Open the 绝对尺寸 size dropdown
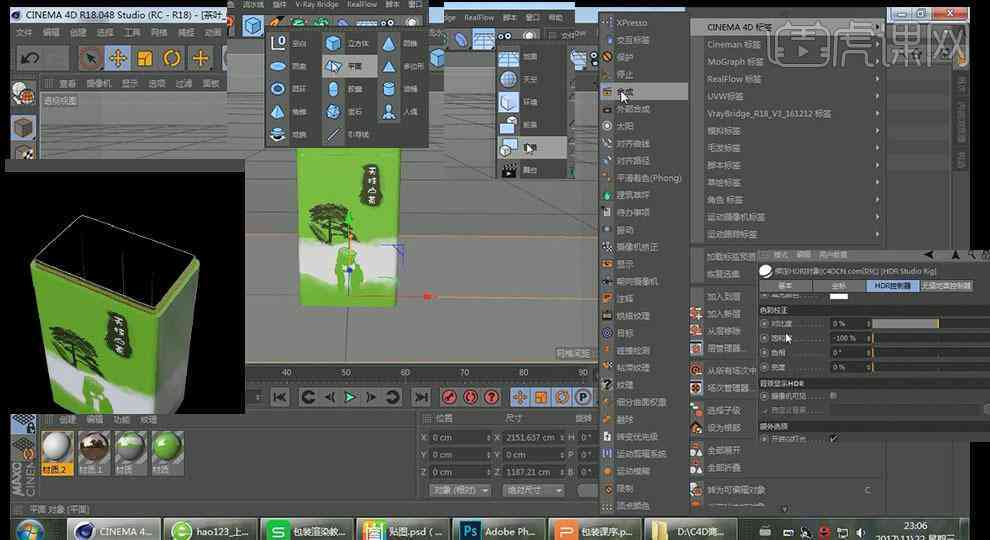 [x=534, y=490]
